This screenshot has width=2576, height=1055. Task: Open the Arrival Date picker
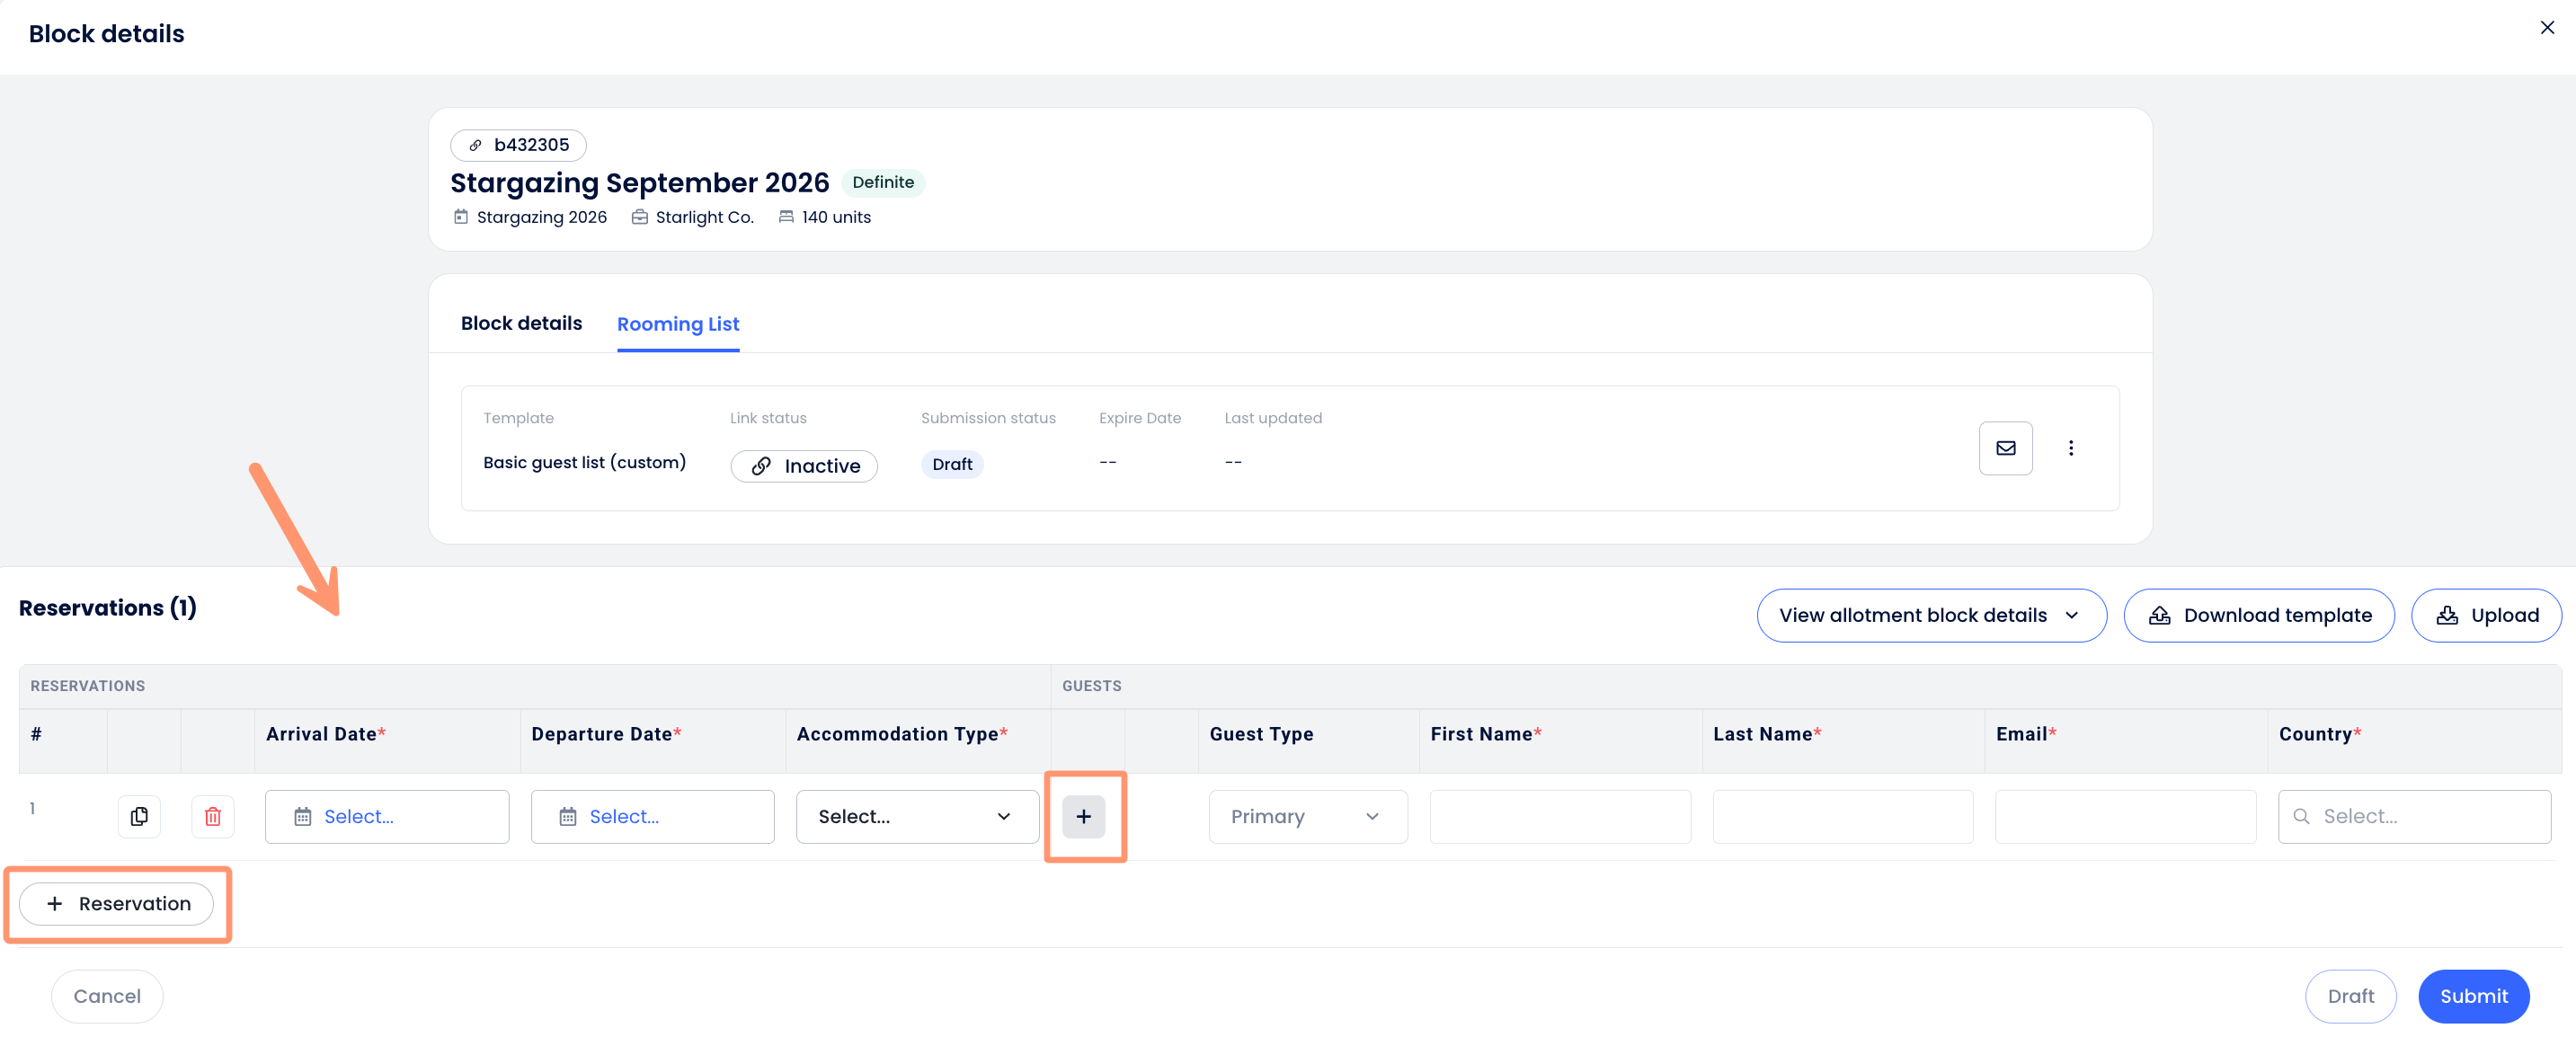coord(387,816)
